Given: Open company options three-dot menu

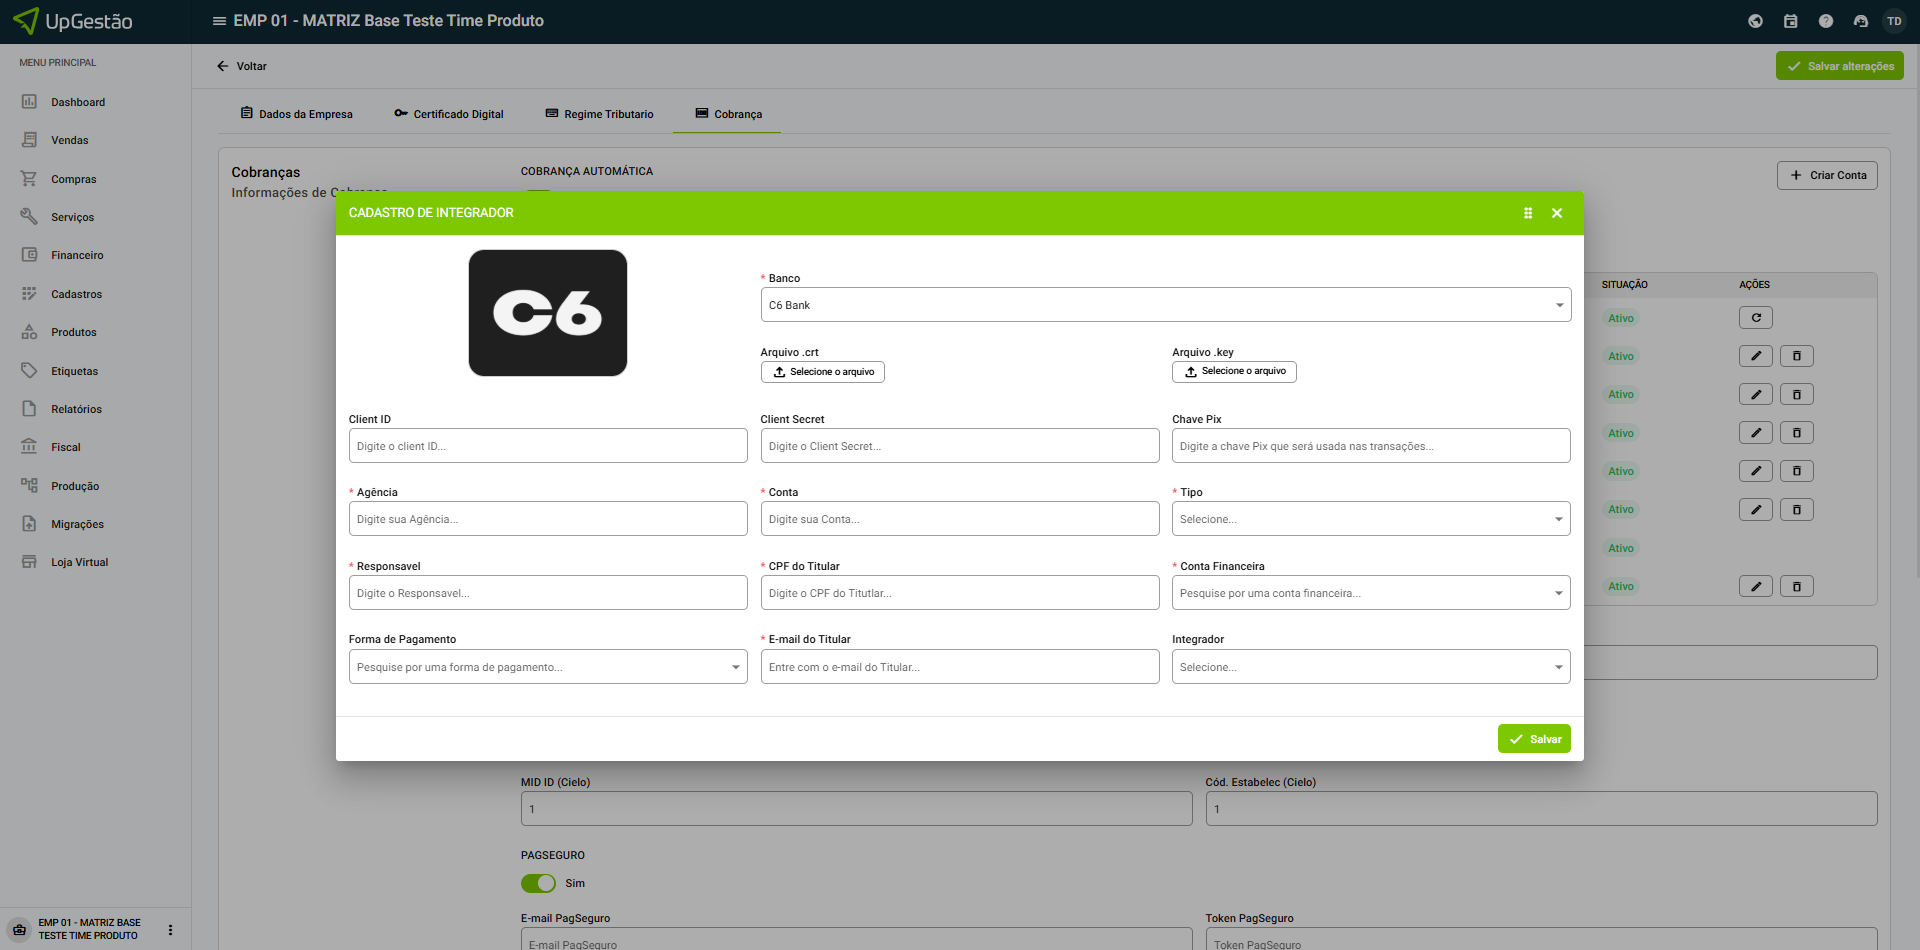Looking at the screenshot, I should point(170,930).
